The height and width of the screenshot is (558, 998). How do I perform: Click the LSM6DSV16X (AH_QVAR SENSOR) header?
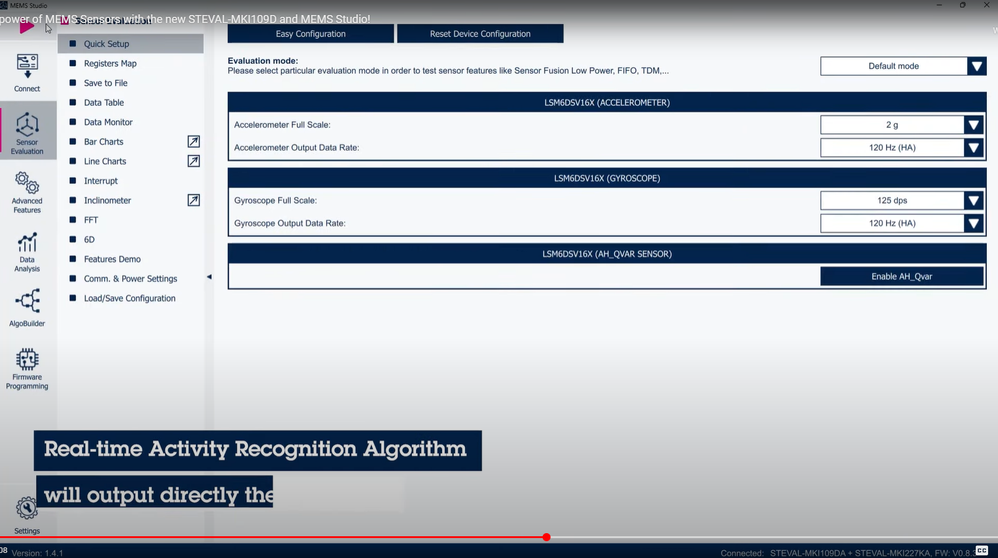(607, 254)
